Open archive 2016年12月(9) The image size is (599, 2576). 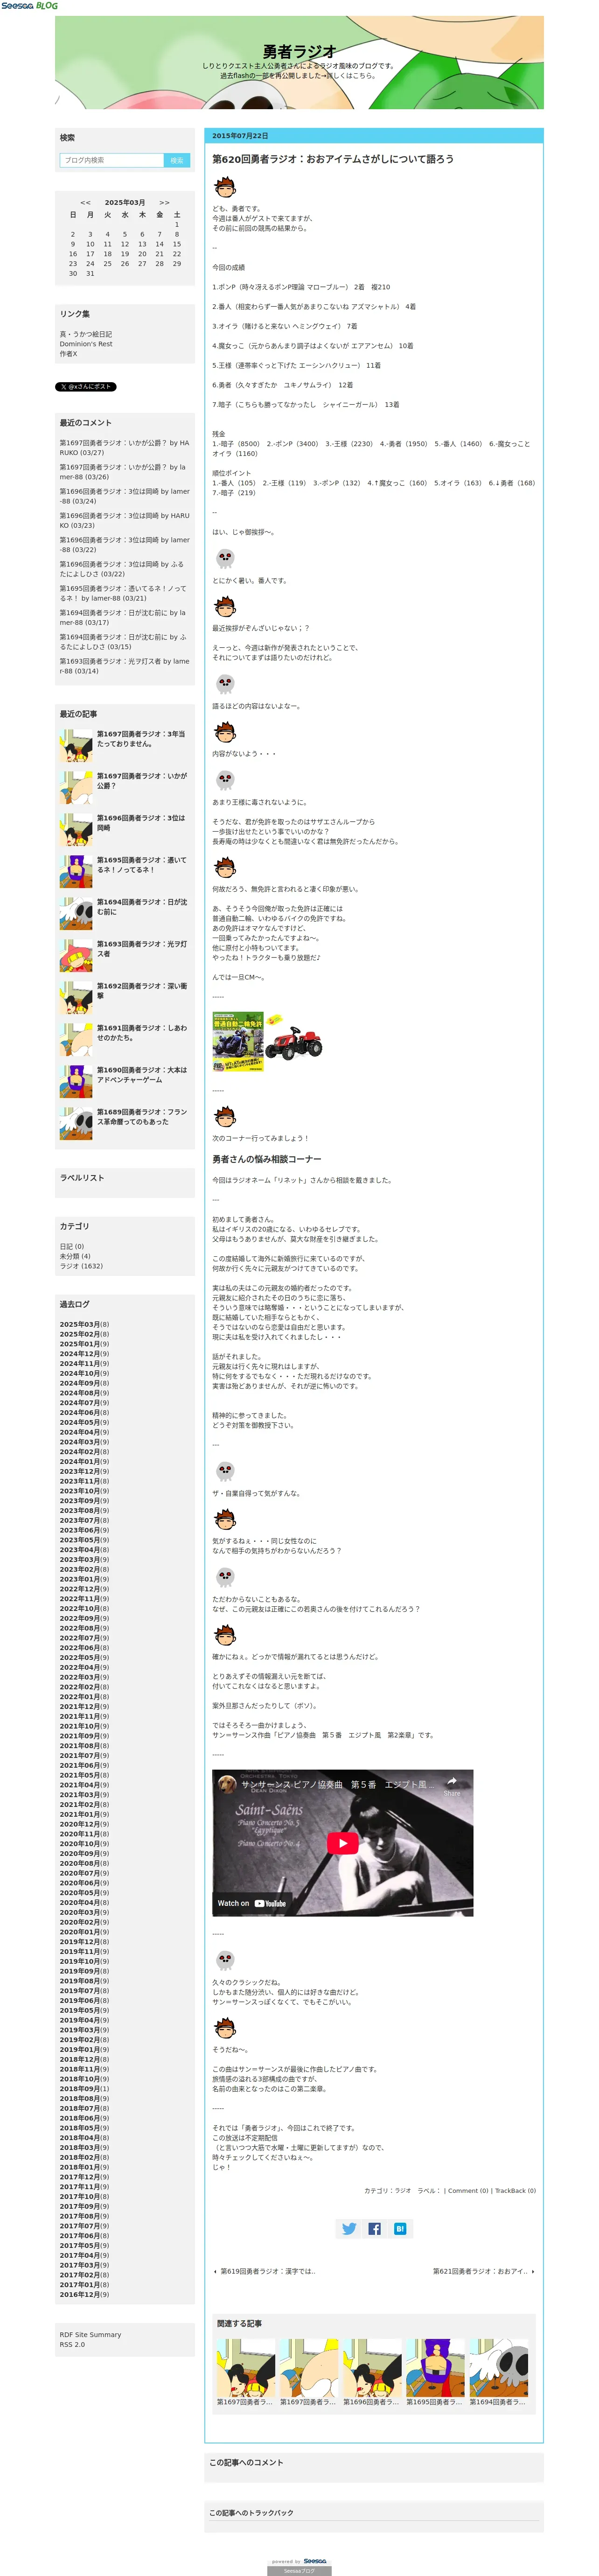coord(84,2294)
